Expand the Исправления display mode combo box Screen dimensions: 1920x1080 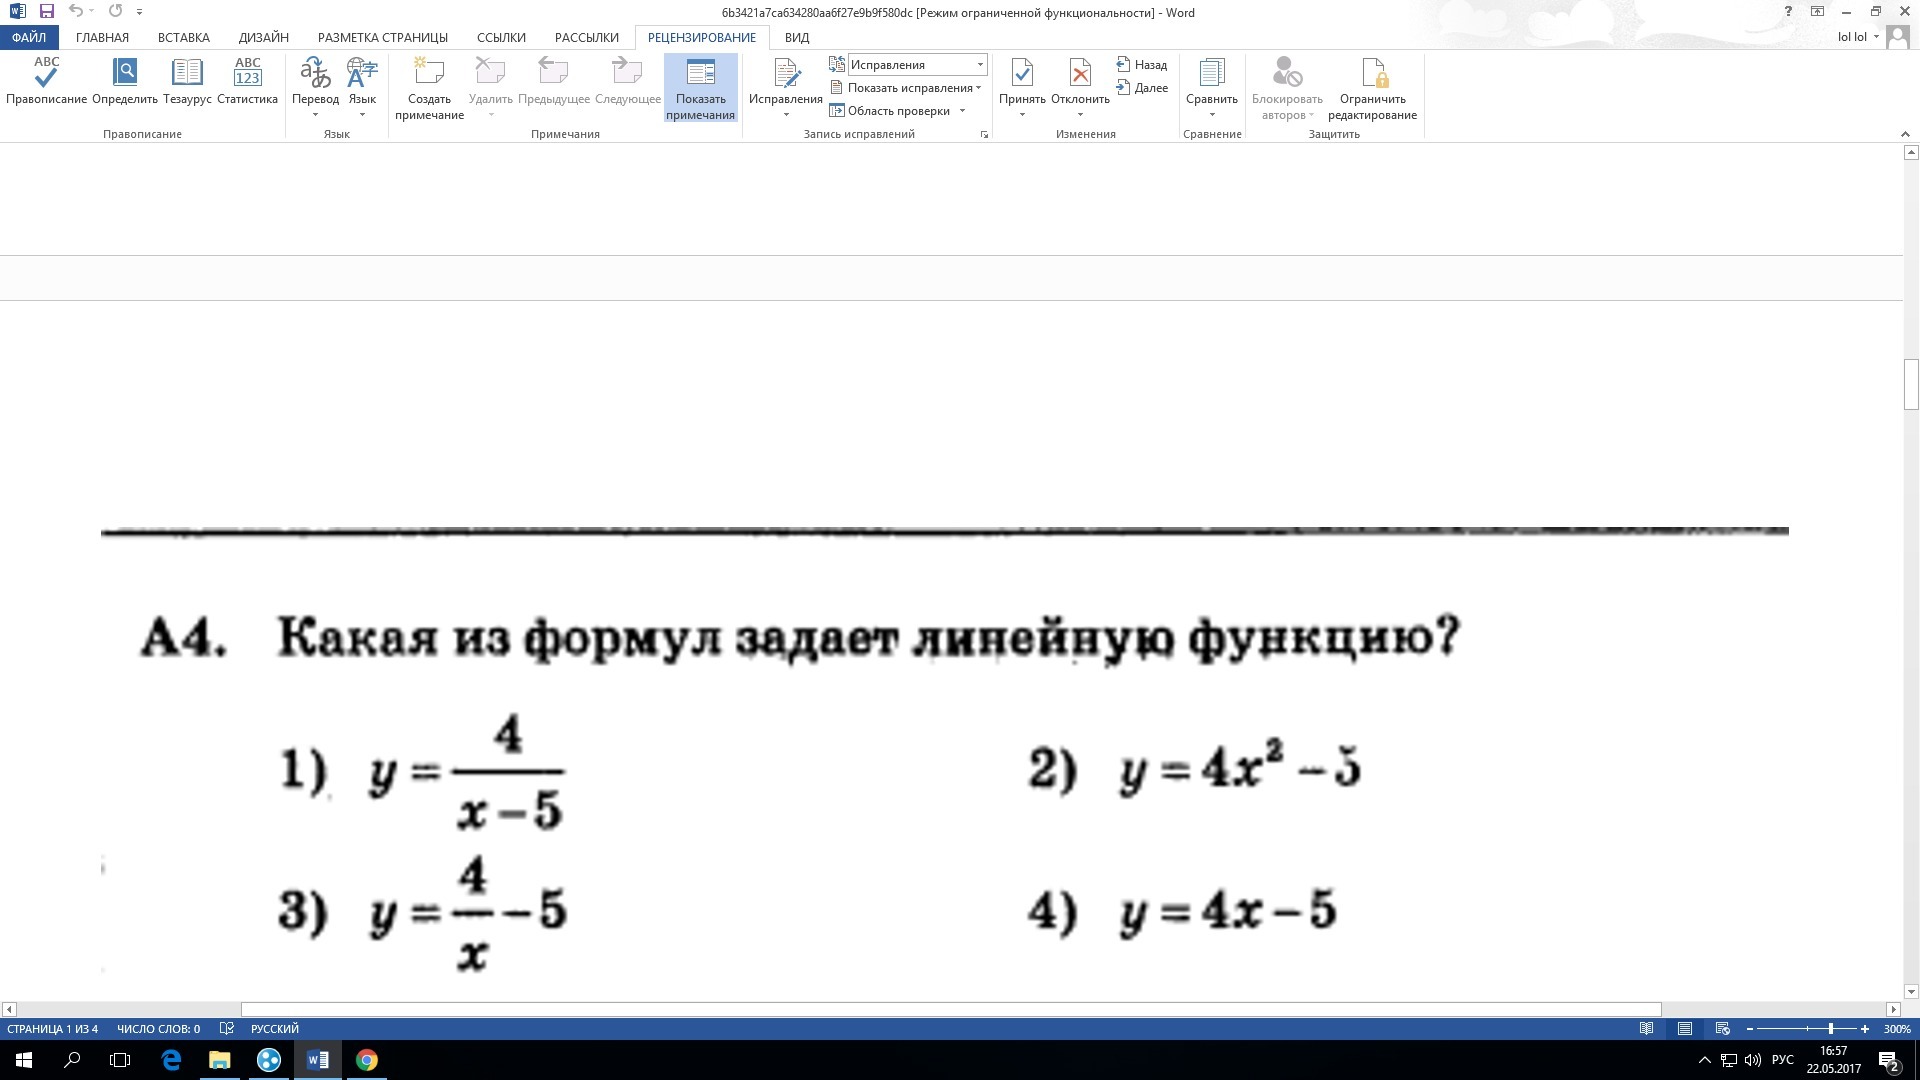pos(979,65)
